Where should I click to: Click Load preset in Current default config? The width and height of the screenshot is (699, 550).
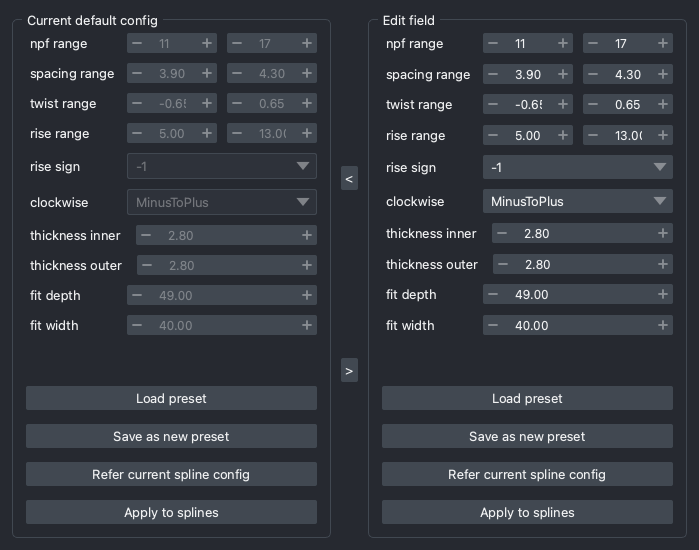coord(171,398)
